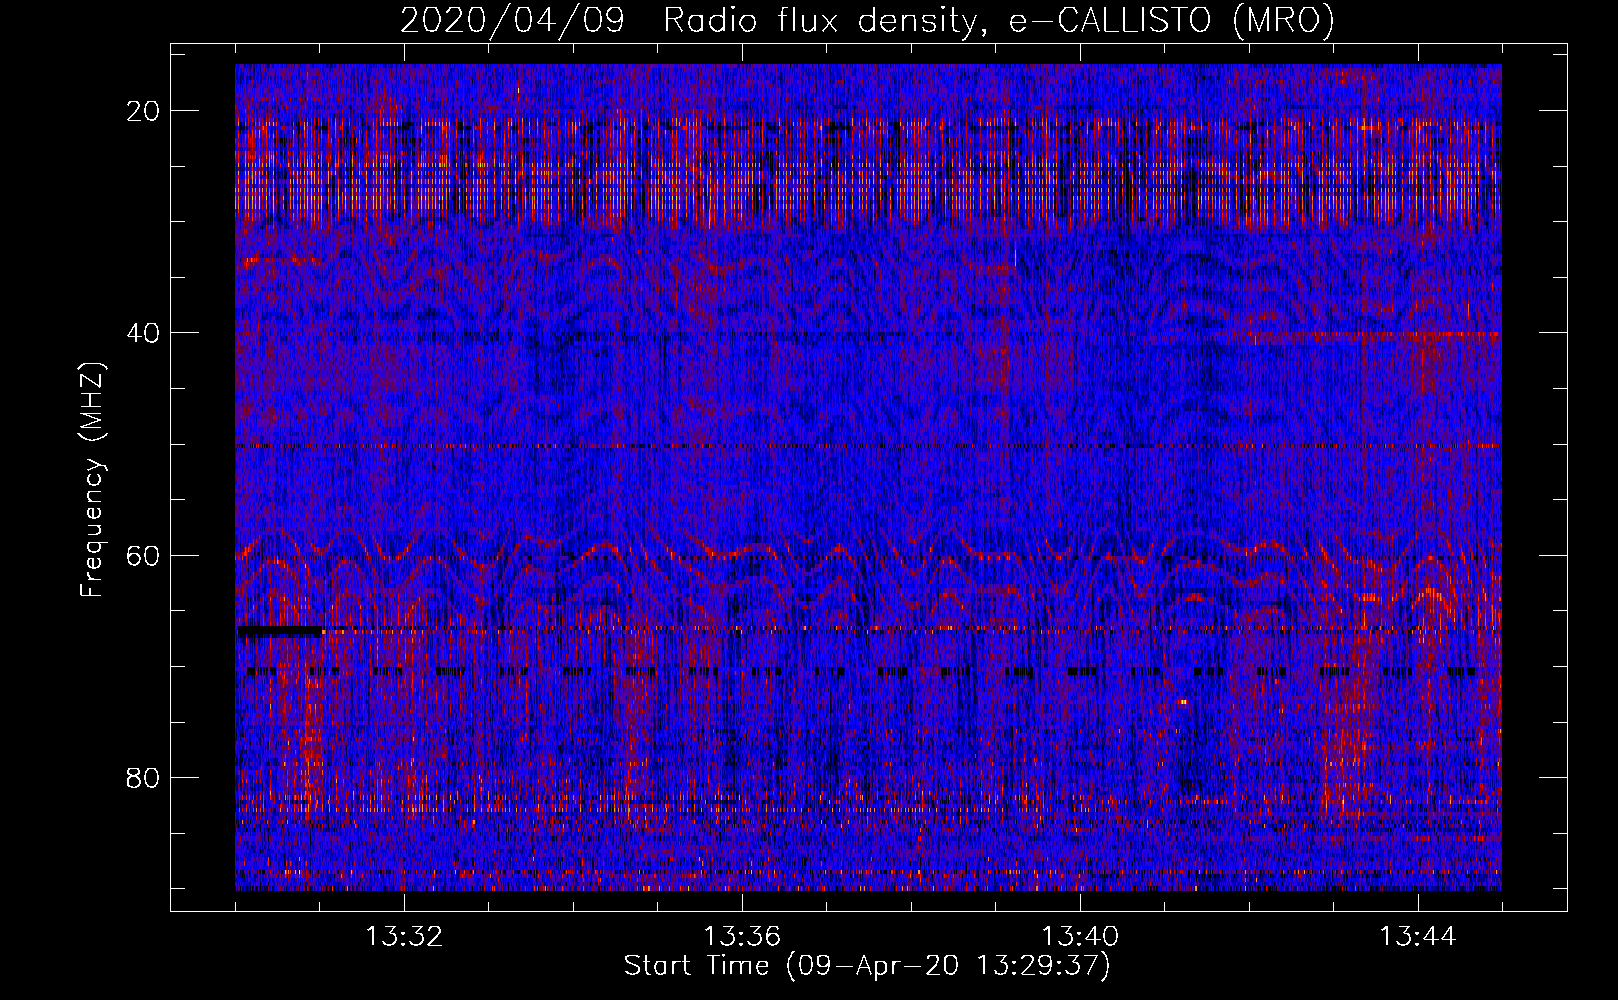Click the 13:32 time tick label
The height and width of the screenshot is (1000, 1618).
click(x=404, y=937)
